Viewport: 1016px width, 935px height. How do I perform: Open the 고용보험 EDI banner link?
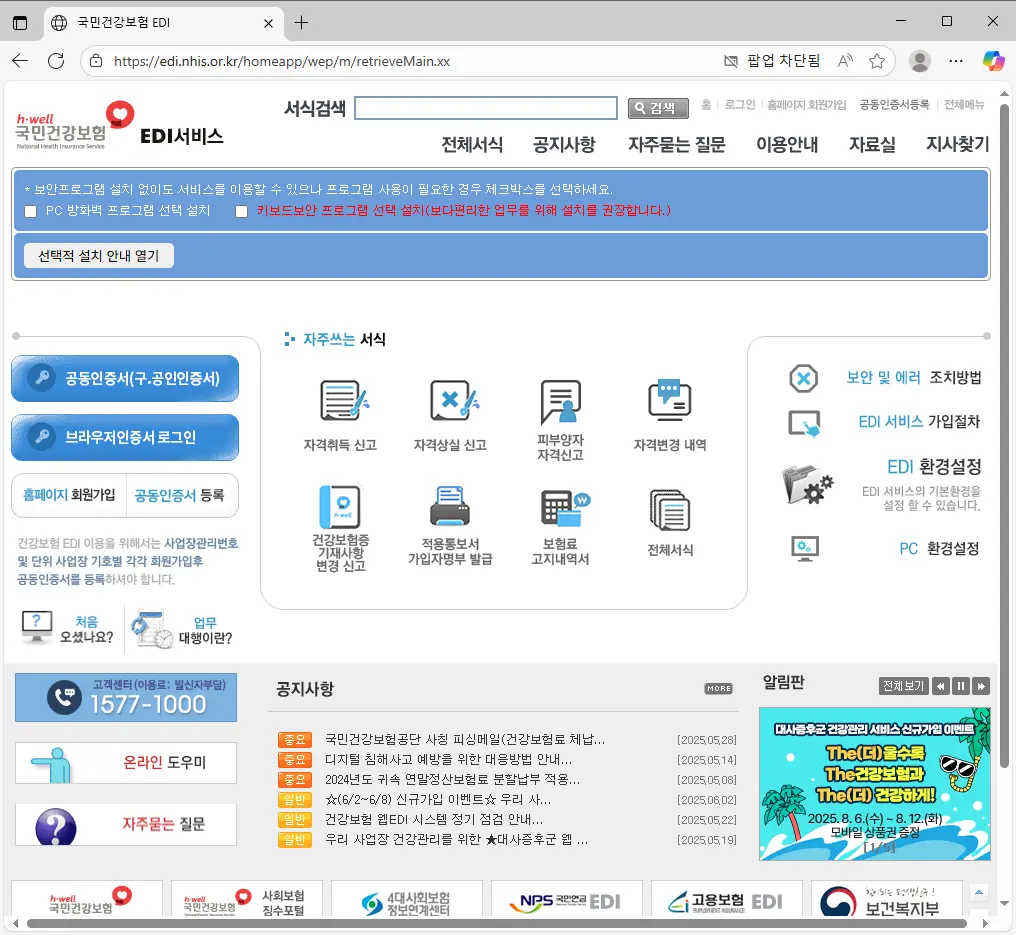(726, 901)
